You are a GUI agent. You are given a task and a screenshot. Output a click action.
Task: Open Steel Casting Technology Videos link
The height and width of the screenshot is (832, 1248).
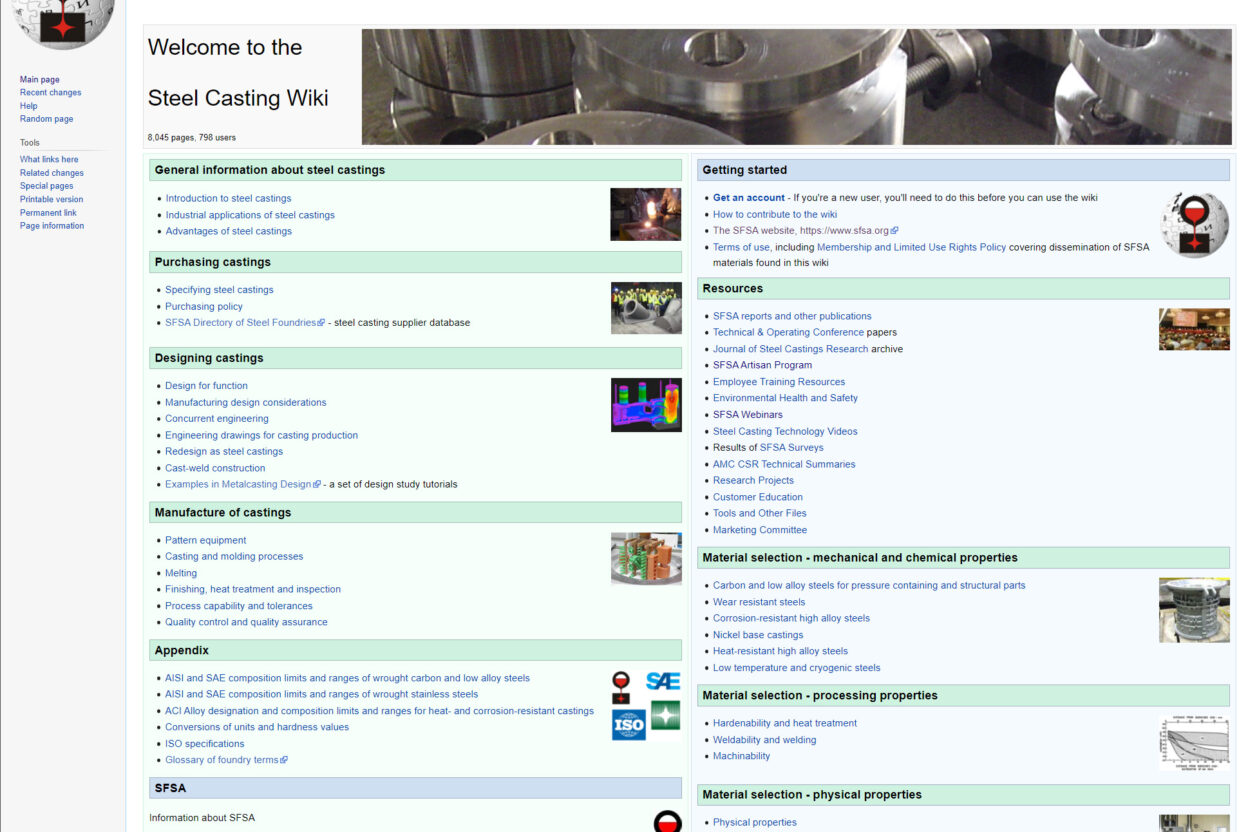784,432
